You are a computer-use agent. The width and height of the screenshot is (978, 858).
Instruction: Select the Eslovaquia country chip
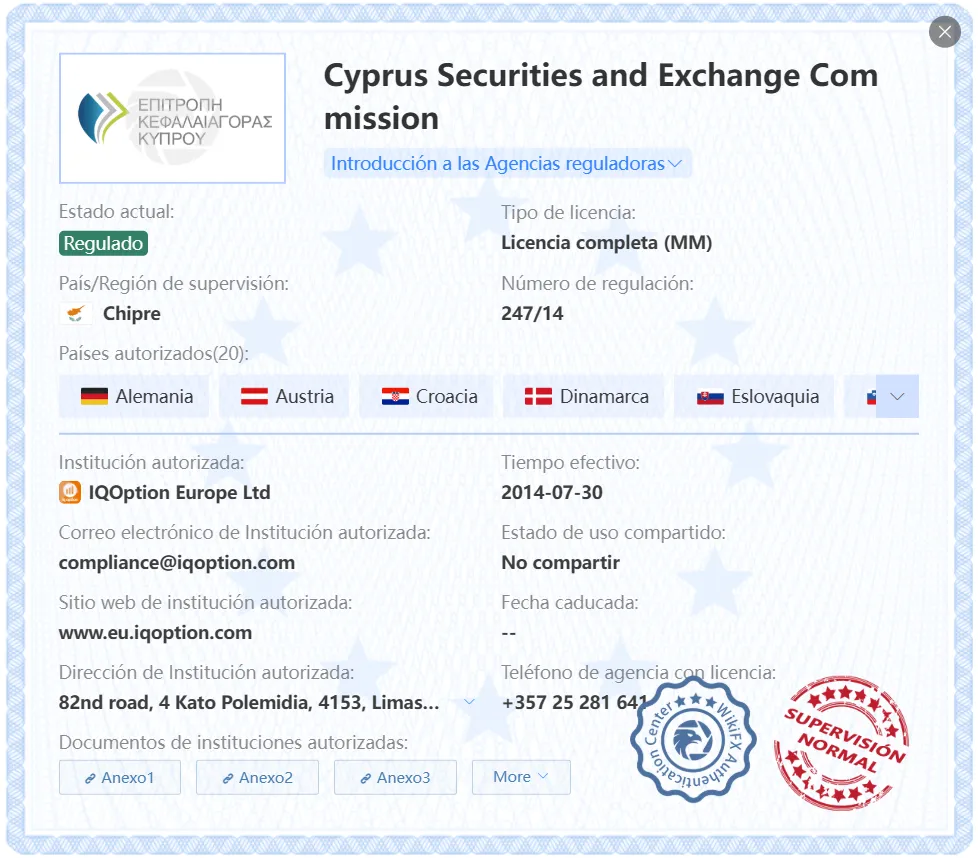755,397
